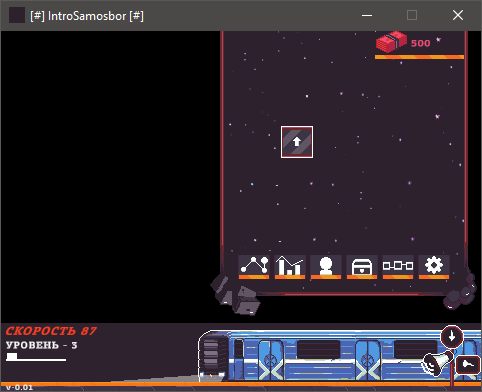This screenshot has width=482, height=392.
Task: Open the gear settings icon
Action: (x=434, y=267)
